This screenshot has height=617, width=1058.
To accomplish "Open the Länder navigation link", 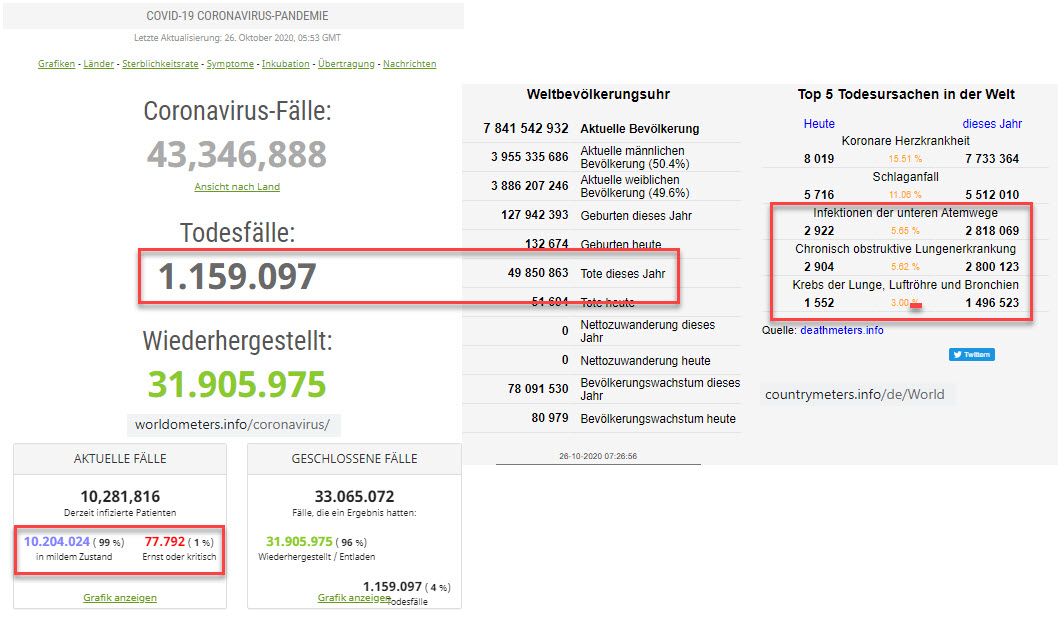I will 98,64.
